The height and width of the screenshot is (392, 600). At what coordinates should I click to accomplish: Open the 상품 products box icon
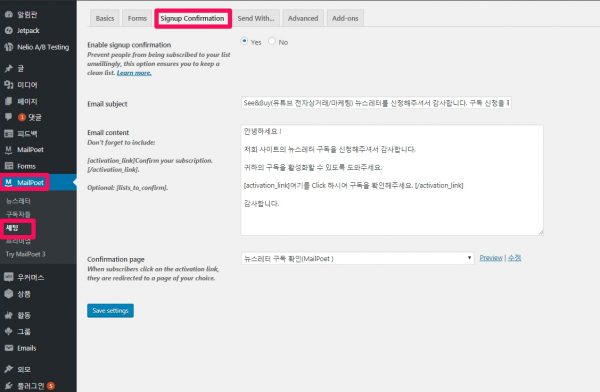pos(8,294)
